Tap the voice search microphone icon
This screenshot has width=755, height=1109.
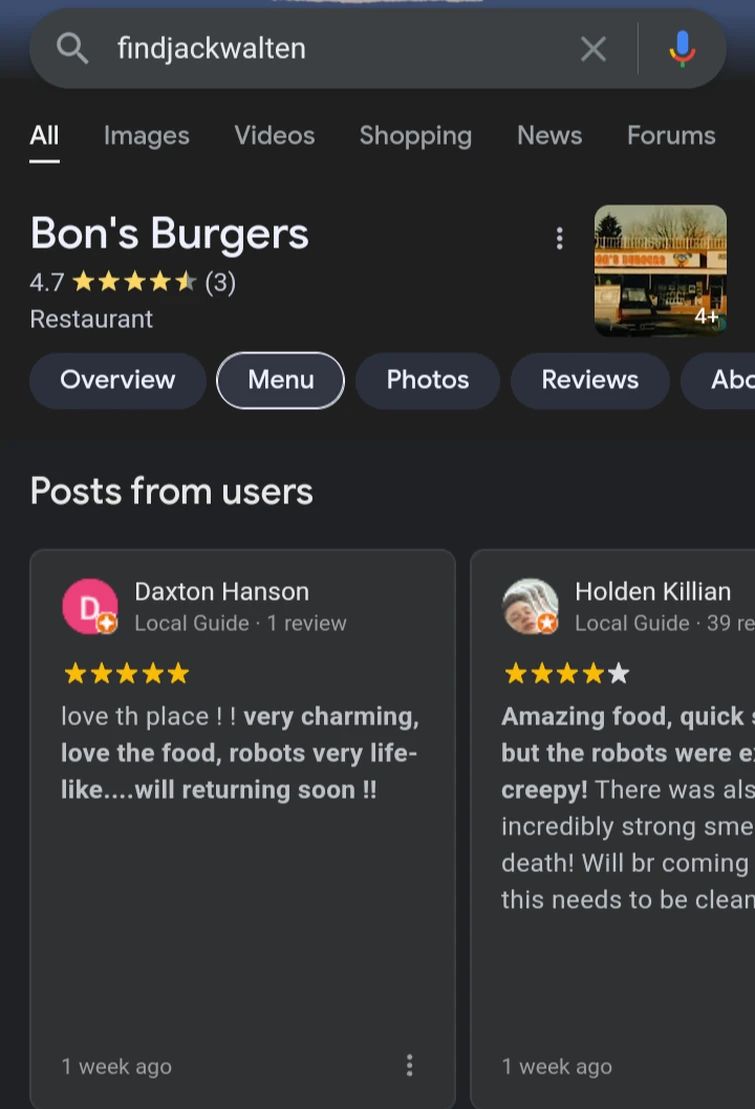coord(682,49)
